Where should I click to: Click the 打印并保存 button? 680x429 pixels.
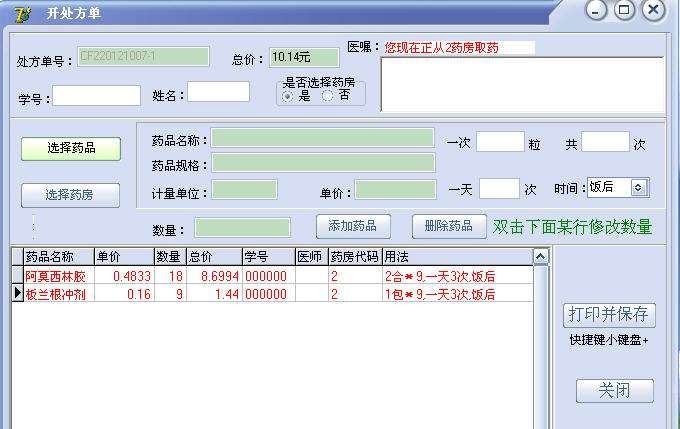tap(609, 315)
